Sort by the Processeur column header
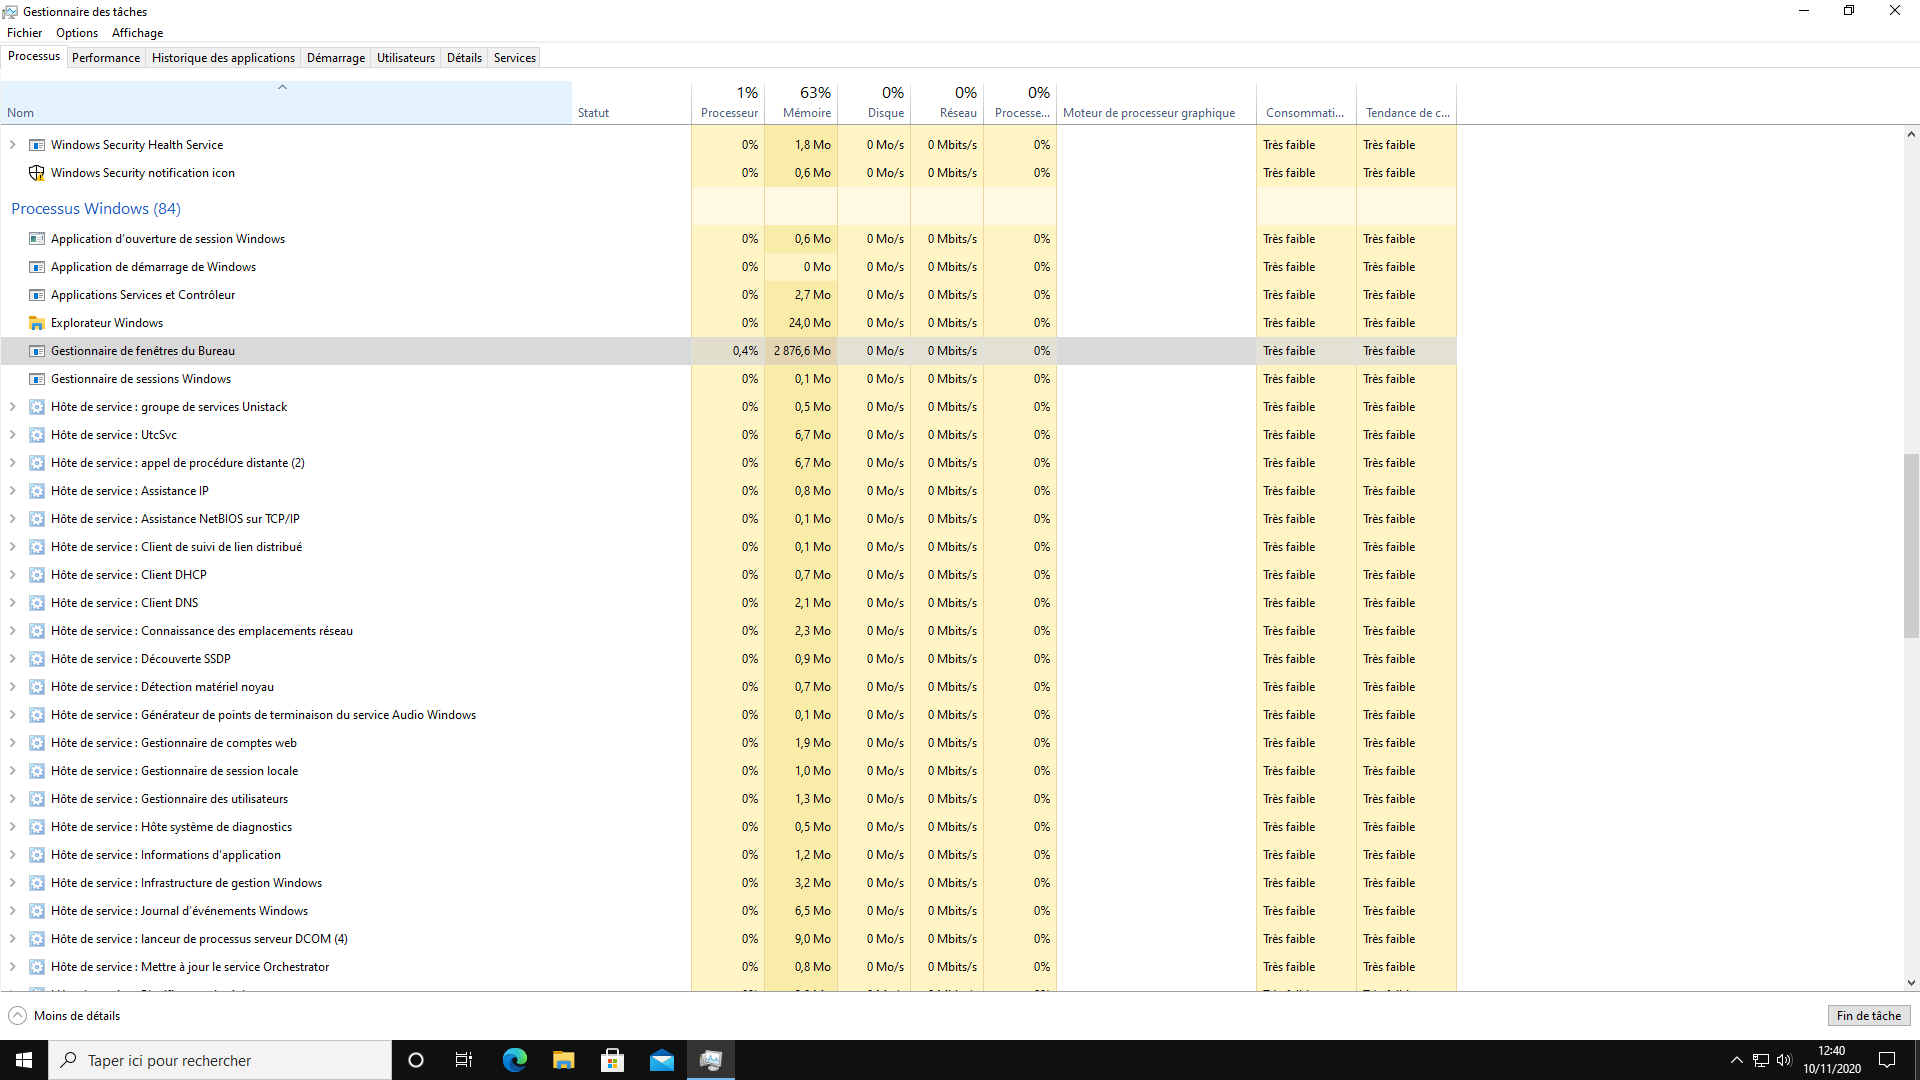Screen dimensions: 1920x1080 point(728,102)
